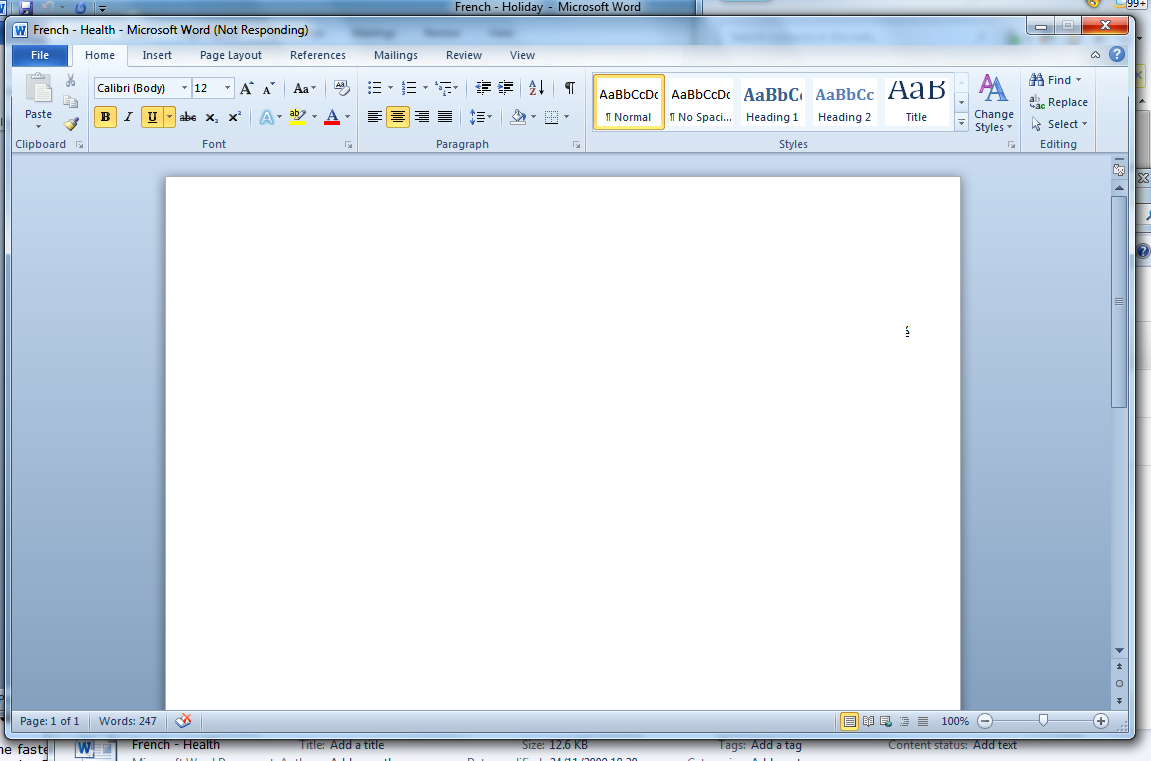The height and width of the screenshot is (761, 1151).
Task: Click the Clear Formatting icon
Action: [341, 88]
